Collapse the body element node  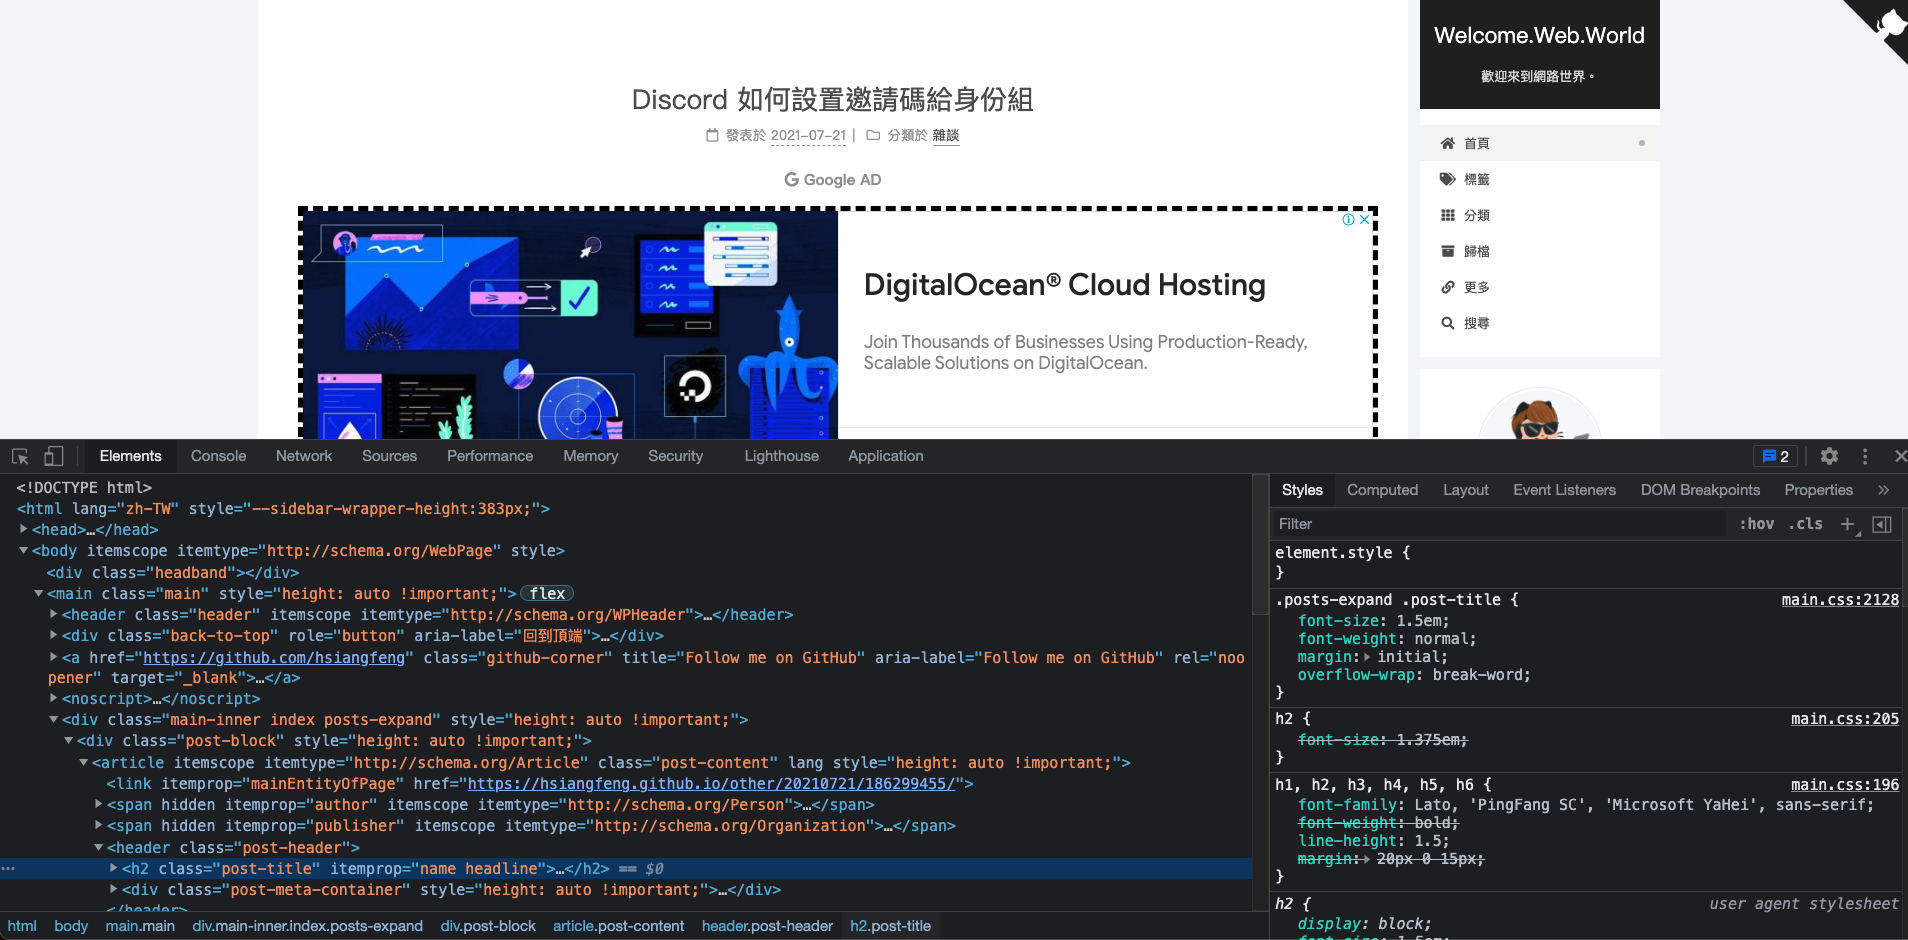click(24, 551)
